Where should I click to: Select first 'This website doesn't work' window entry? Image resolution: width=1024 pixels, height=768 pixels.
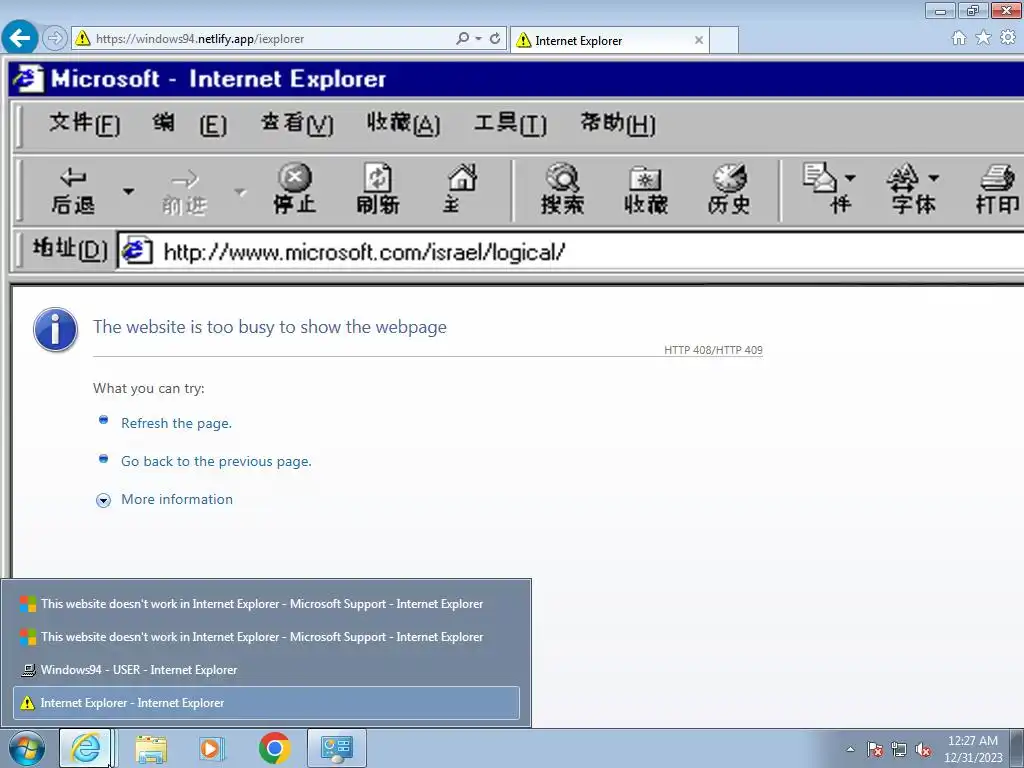[x=266, y=604]
